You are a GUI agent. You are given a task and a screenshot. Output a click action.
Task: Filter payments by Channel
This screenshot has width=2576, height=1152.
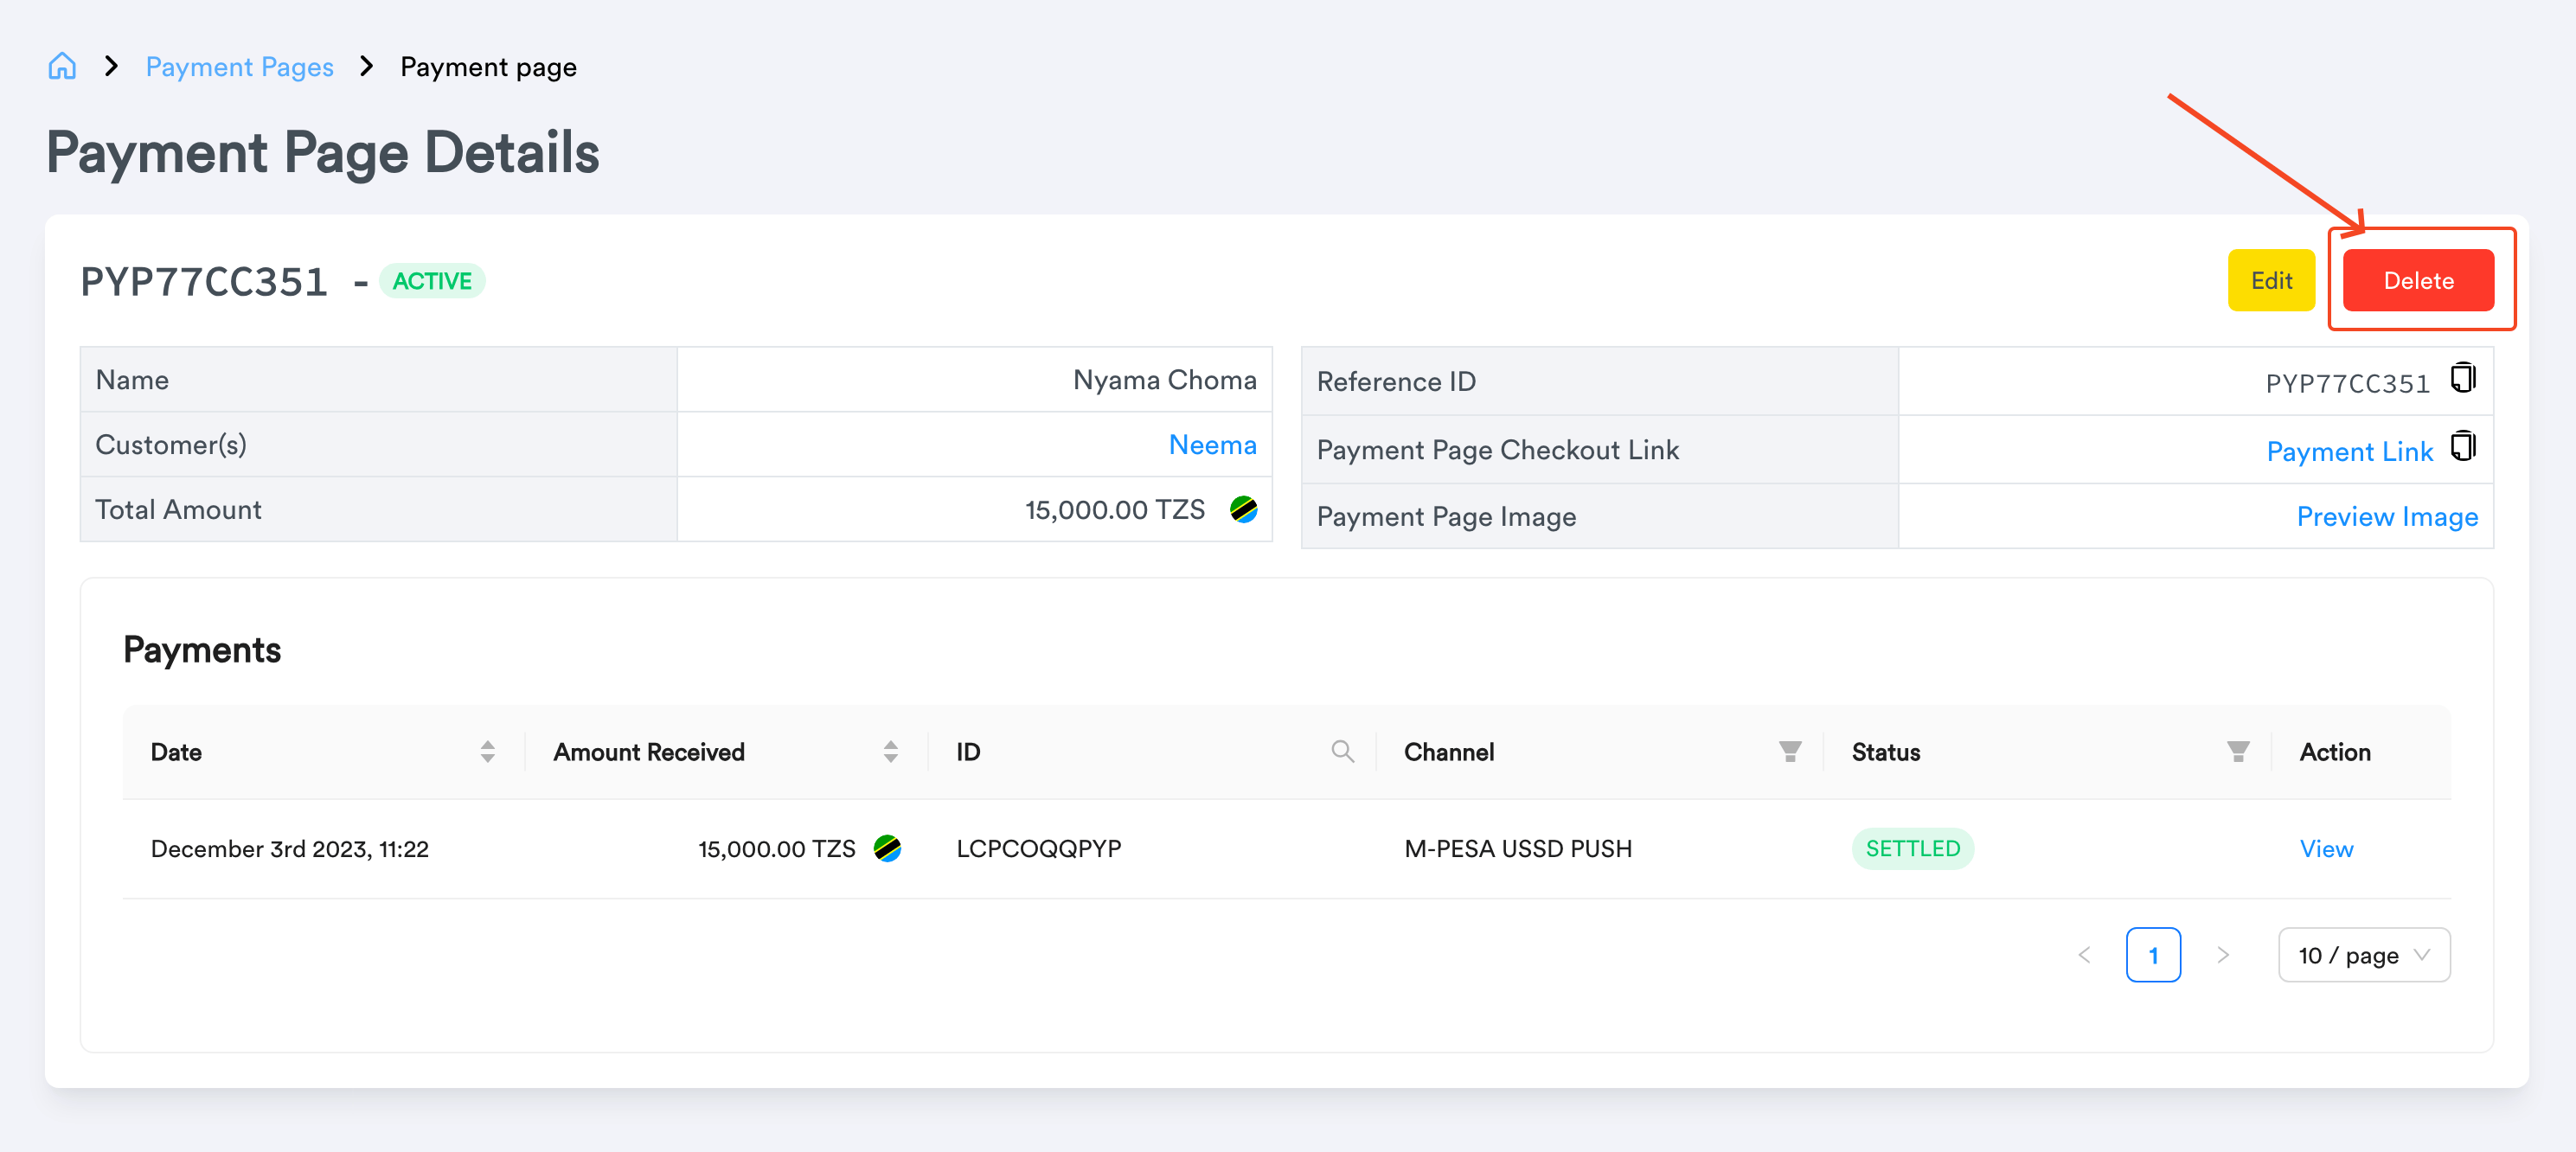tap(1790, 751)
